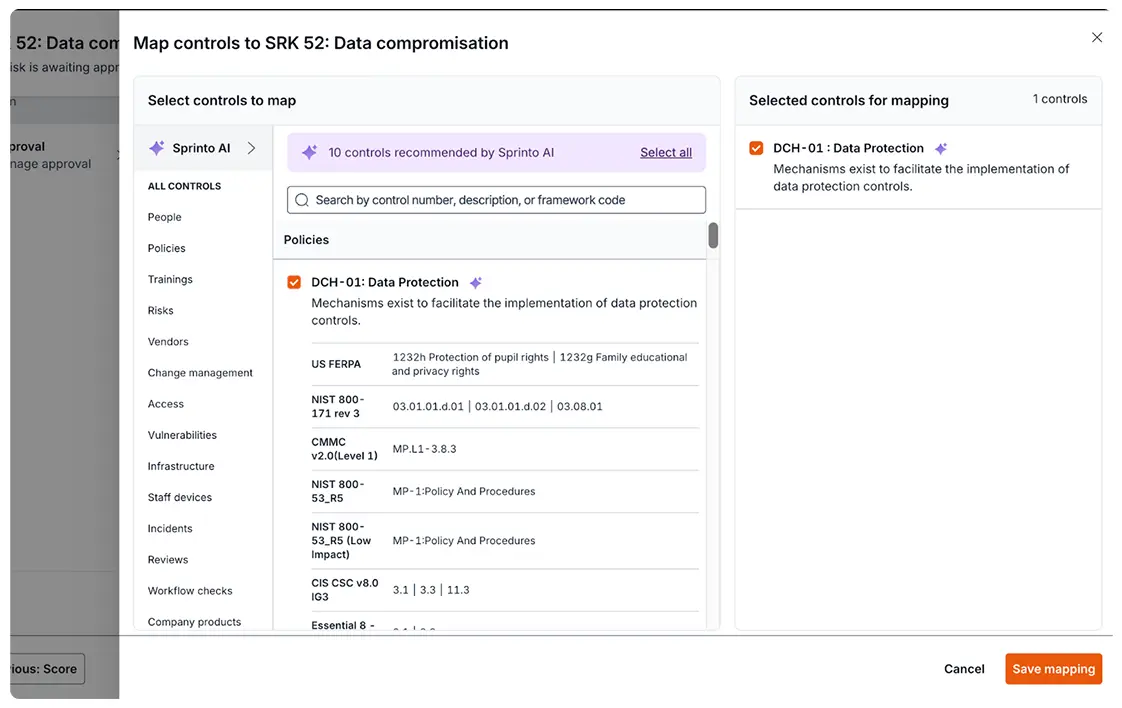The width and height of the screenshot is (1122, 708).
Task: Select the Vendors category in sidebar
Action: (x=168, y=342)
